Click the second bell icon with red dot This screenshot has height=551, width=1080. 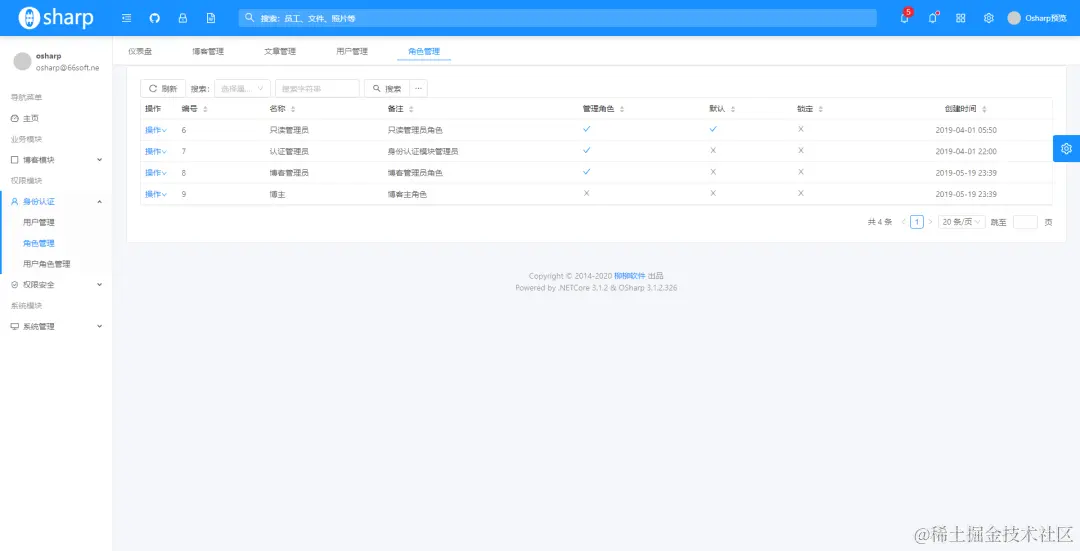[x=933, y=19]
